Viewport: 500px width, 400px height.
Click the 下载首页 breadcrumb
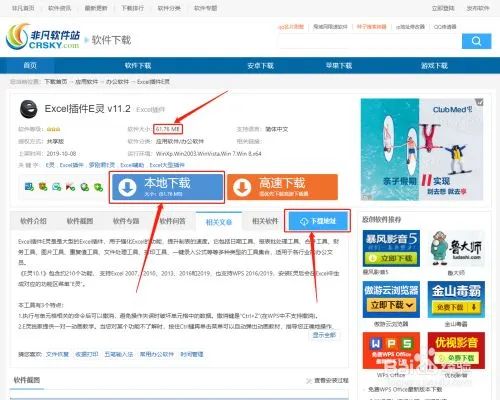56,81
